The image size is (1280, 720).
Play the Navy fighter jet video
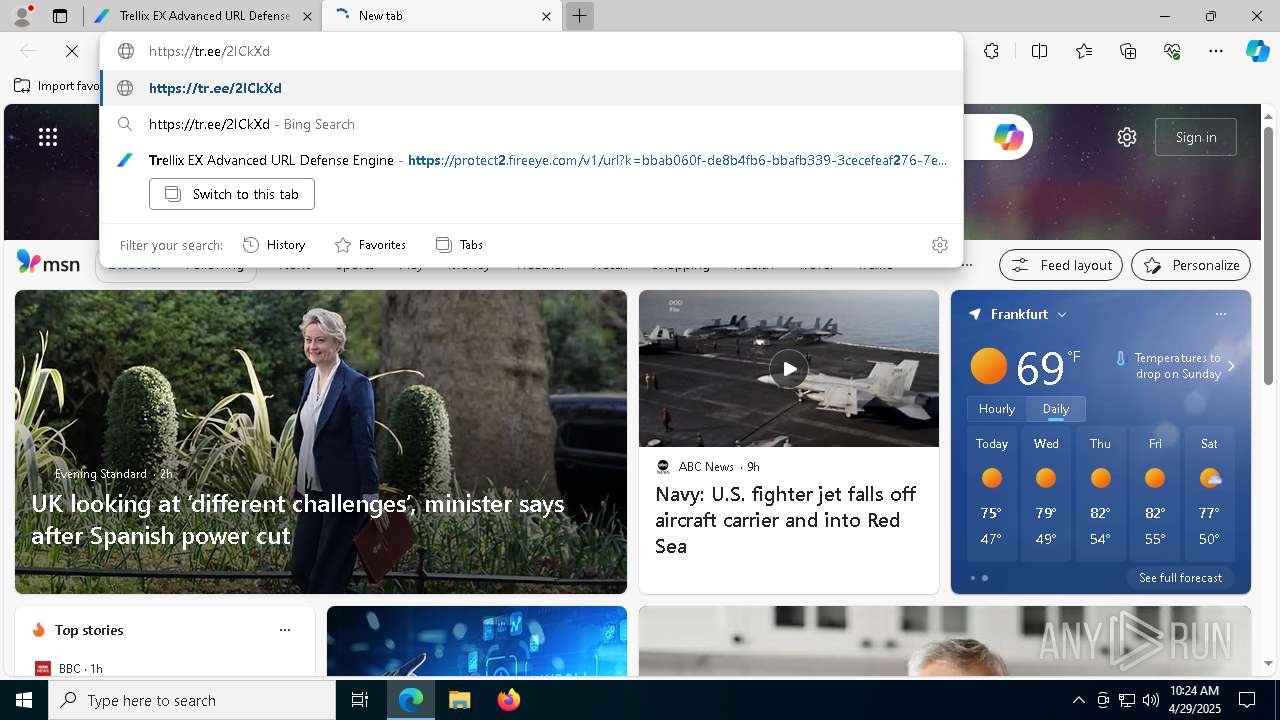point(789,369)
